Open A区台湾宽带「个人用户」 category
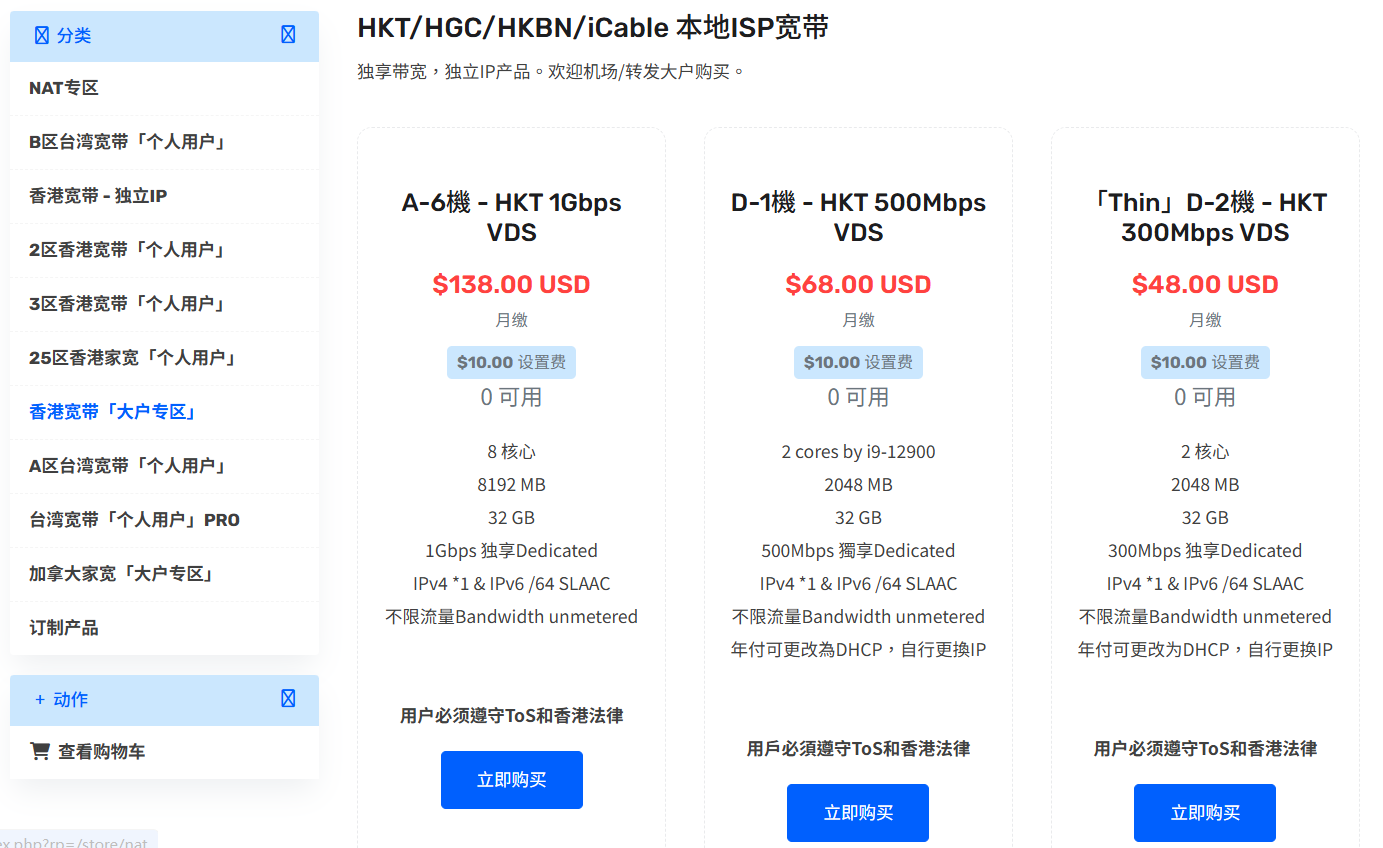Screen dimensions: 1383x848 (x=164, y=466)
